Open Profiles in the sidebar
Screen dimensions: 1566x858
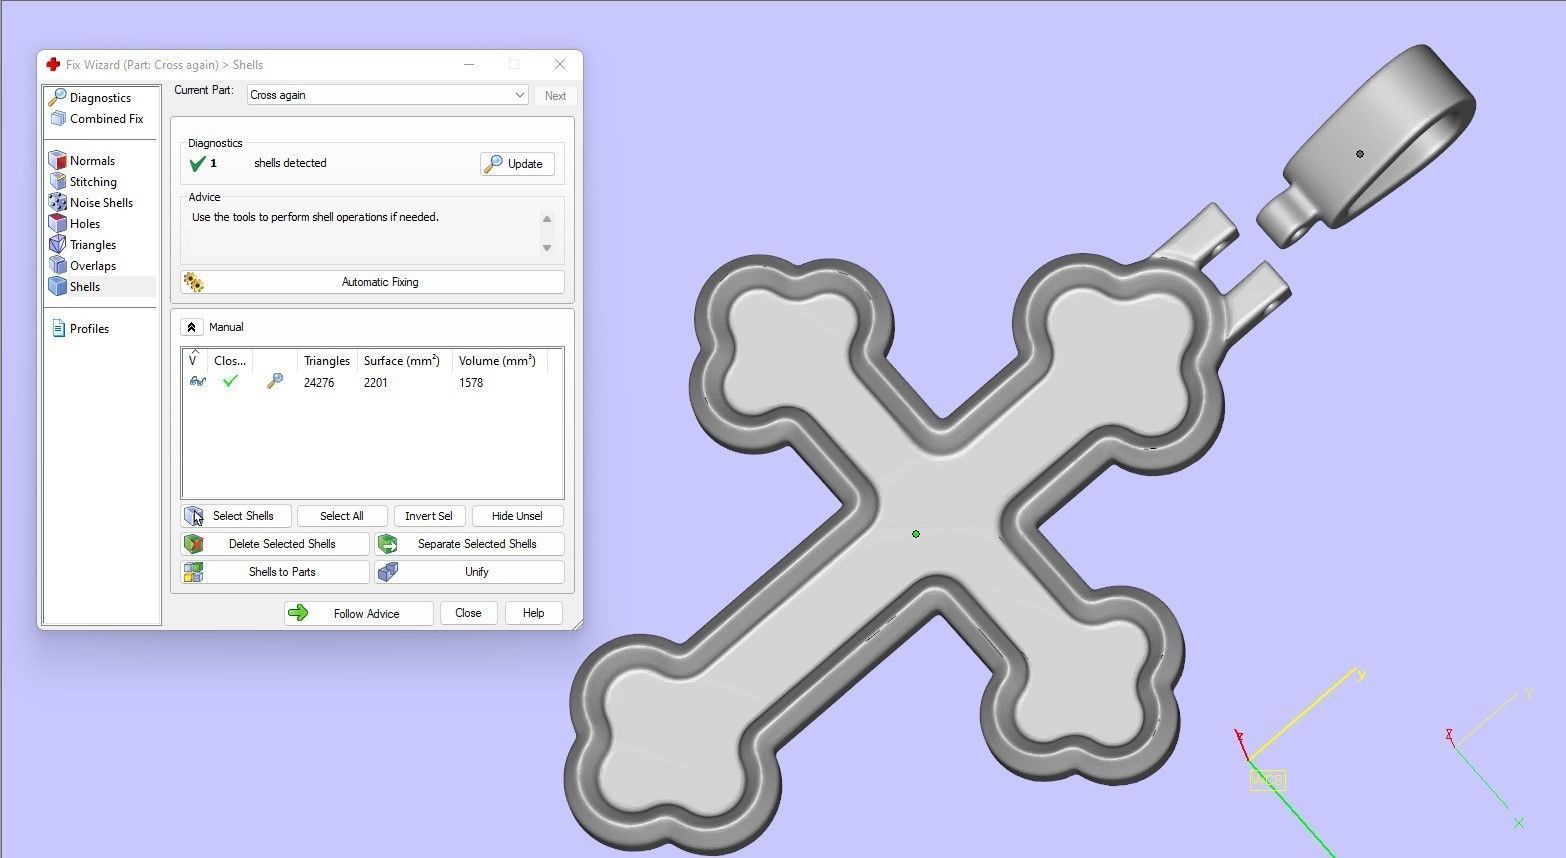89,329
